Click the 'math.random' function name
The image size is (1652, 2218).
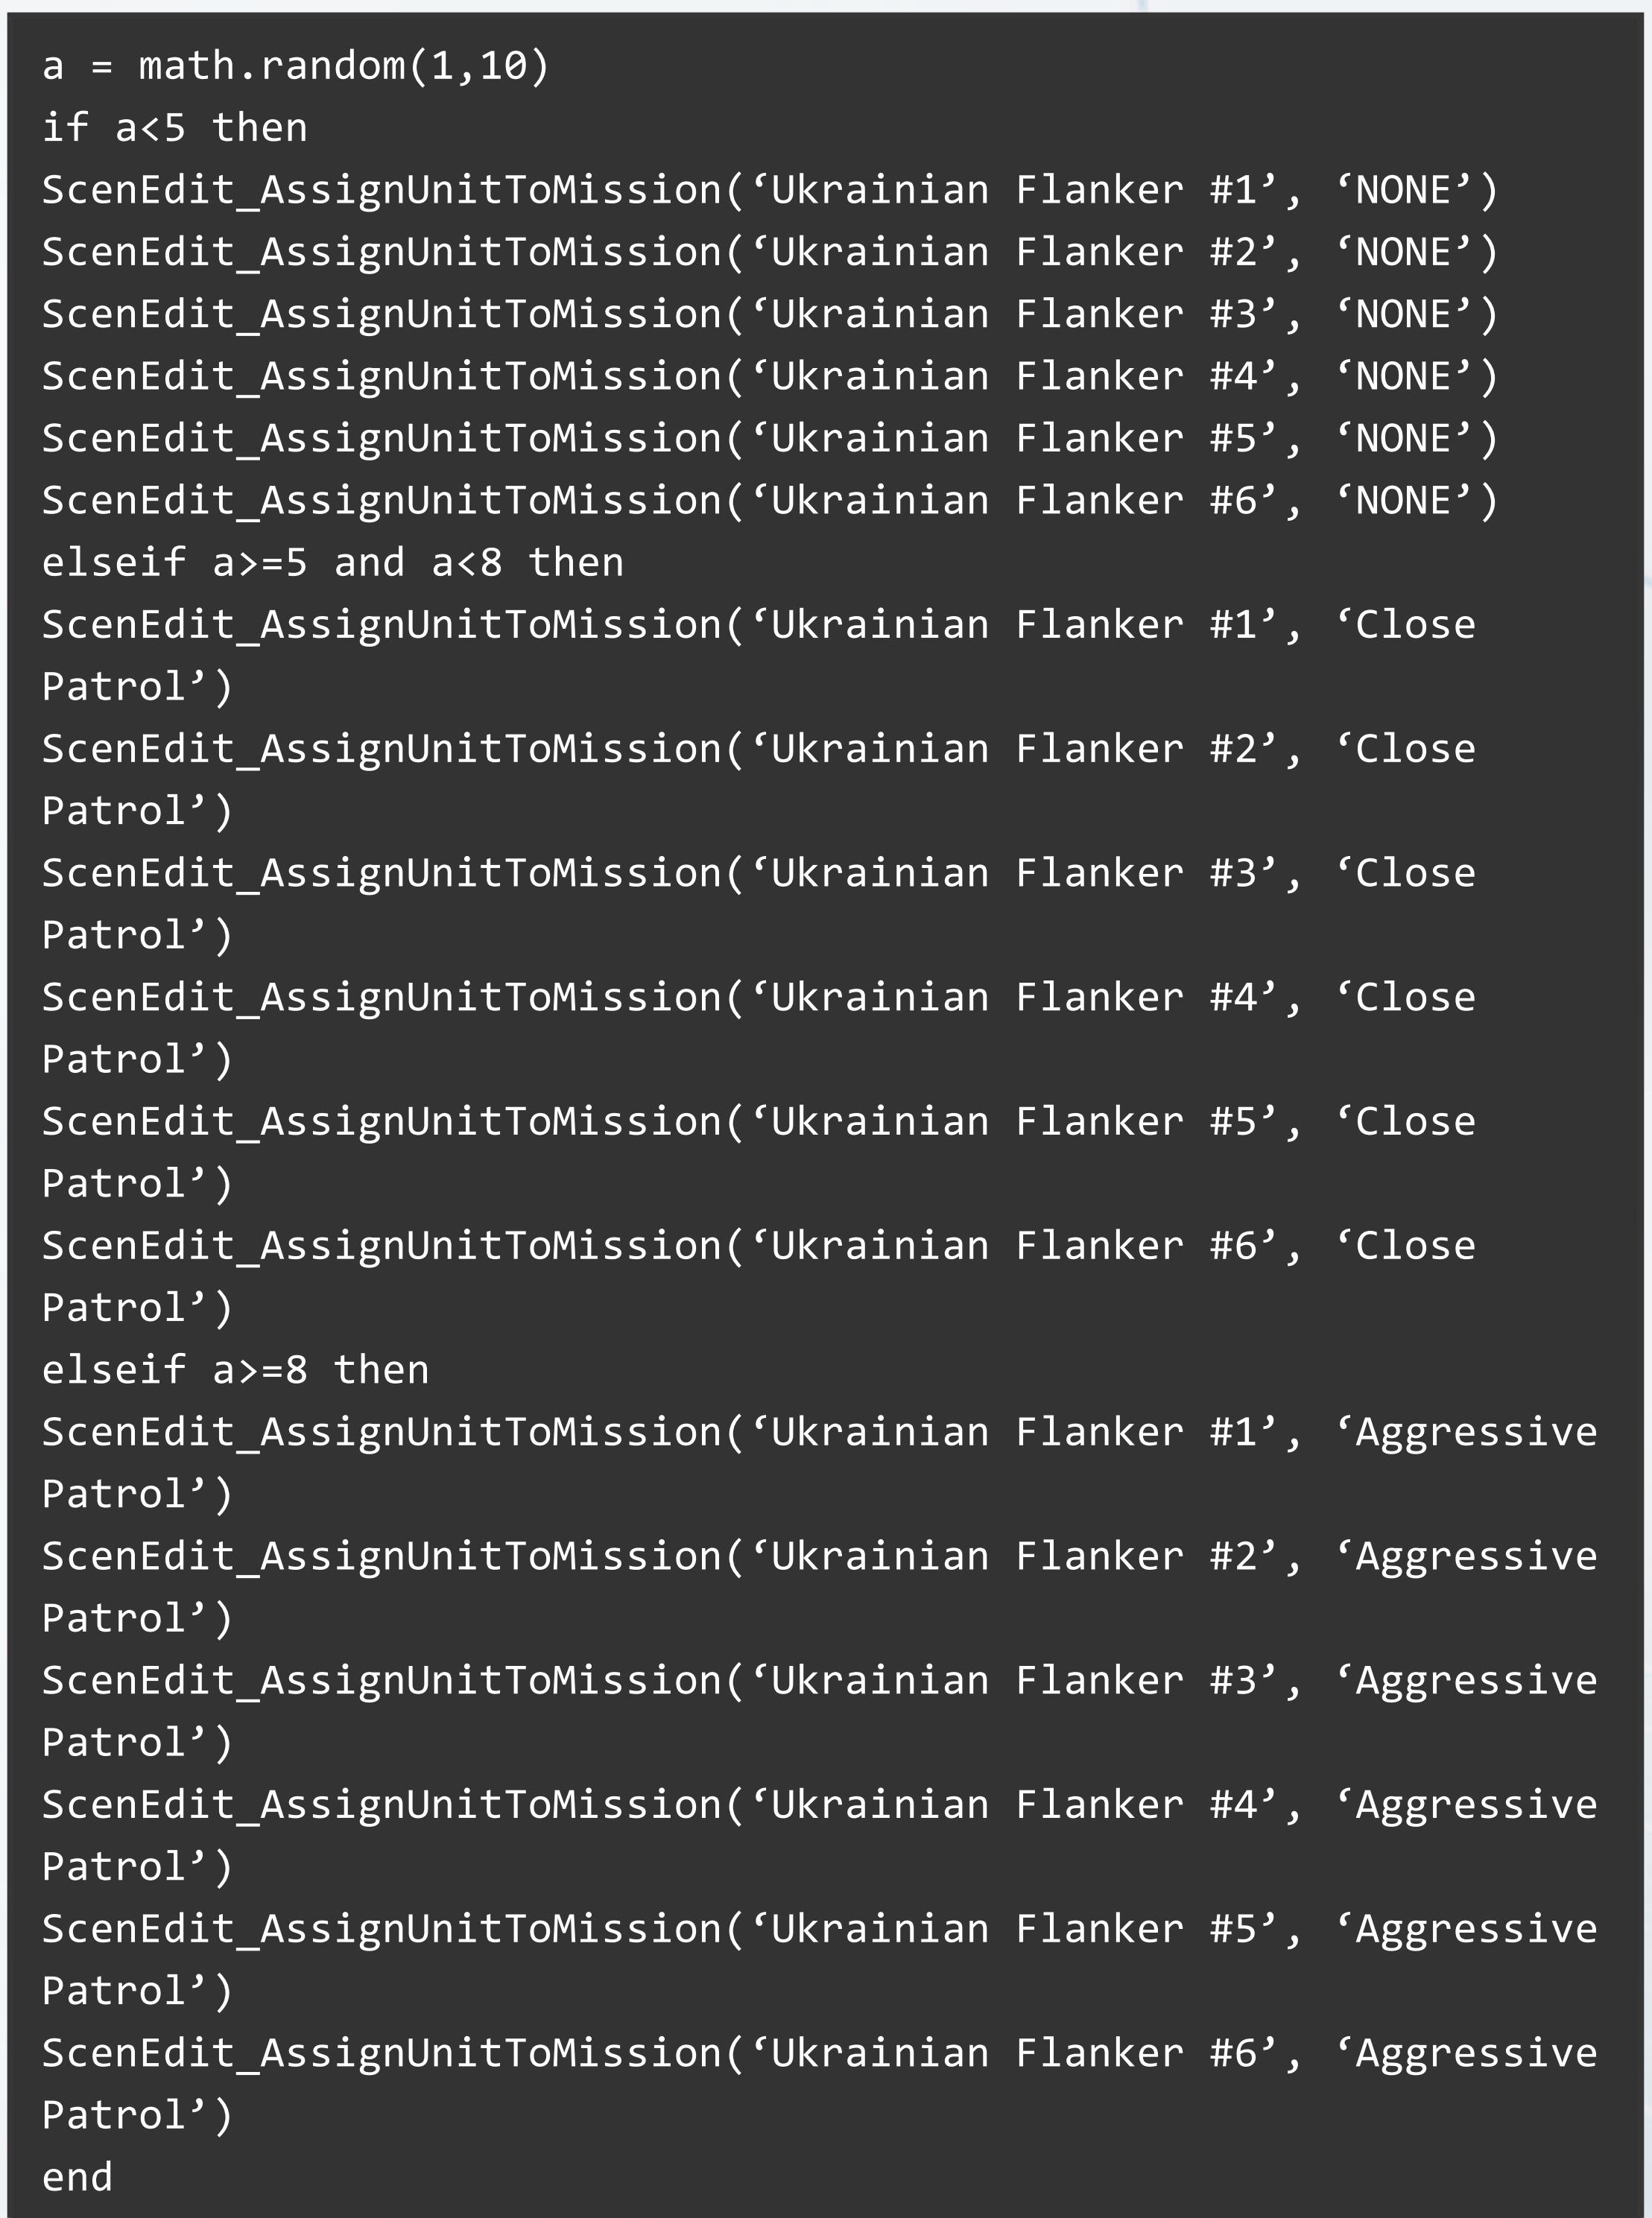[x=271, y=67]
